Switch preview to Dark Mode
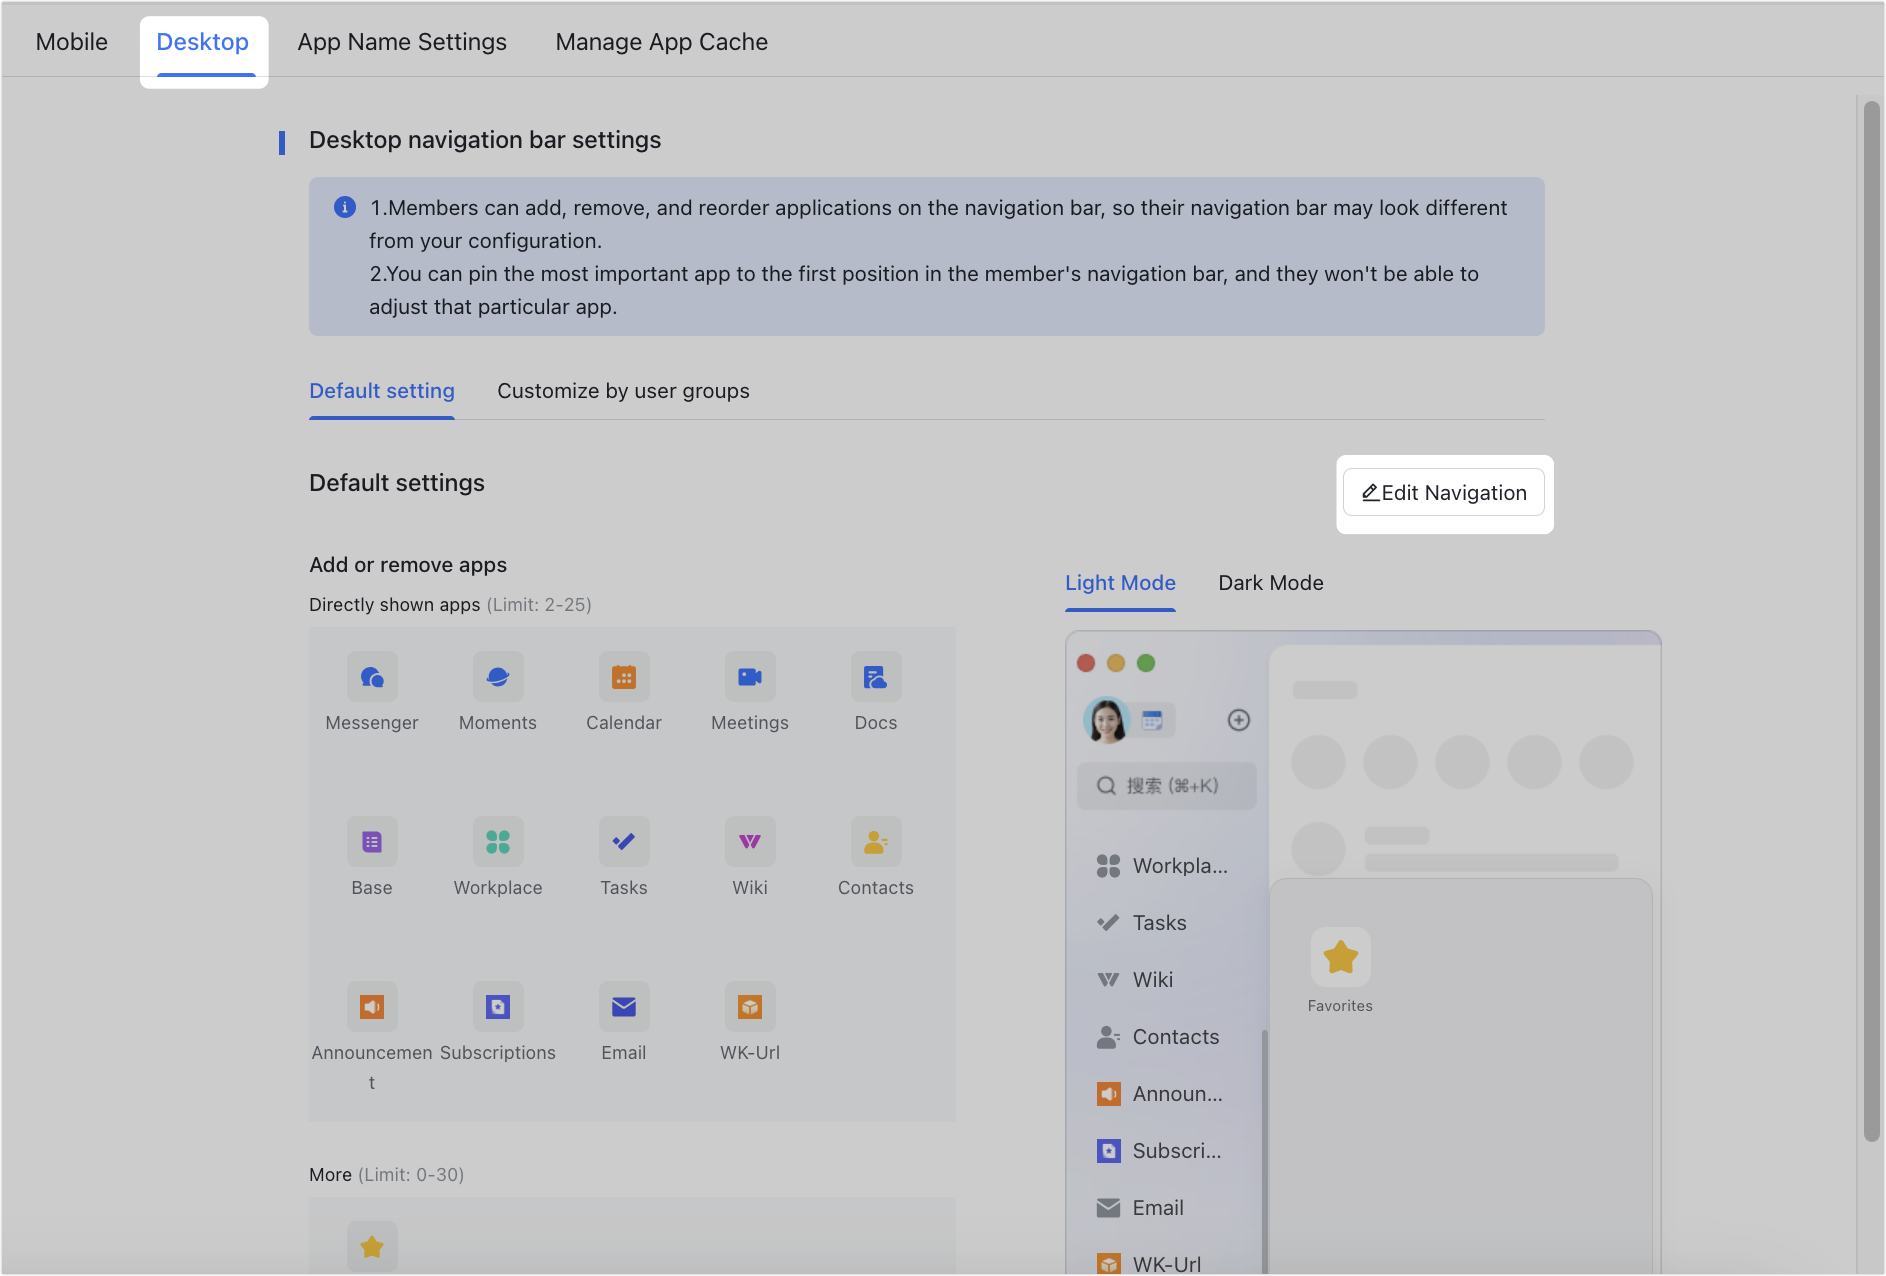Image resolution: width=1886 pixels, height=1276 pixels. [1271, 583]
